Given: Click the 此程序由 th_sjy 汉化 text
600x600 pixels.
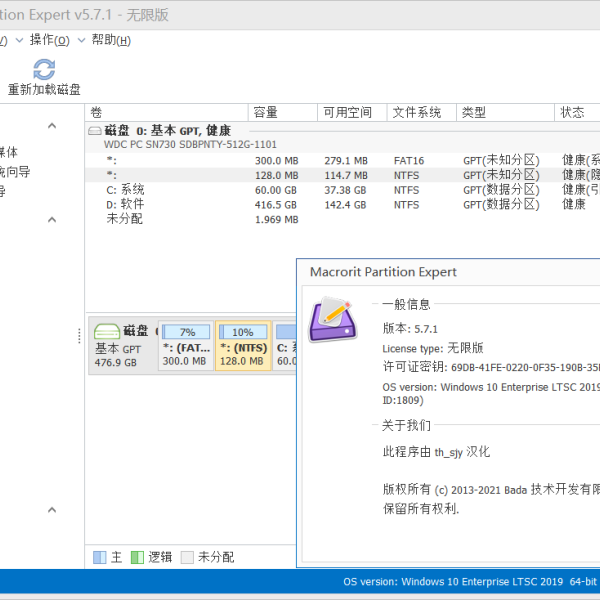Looking at the screenshot, I should pyautogui.click(x=436, y=452).
